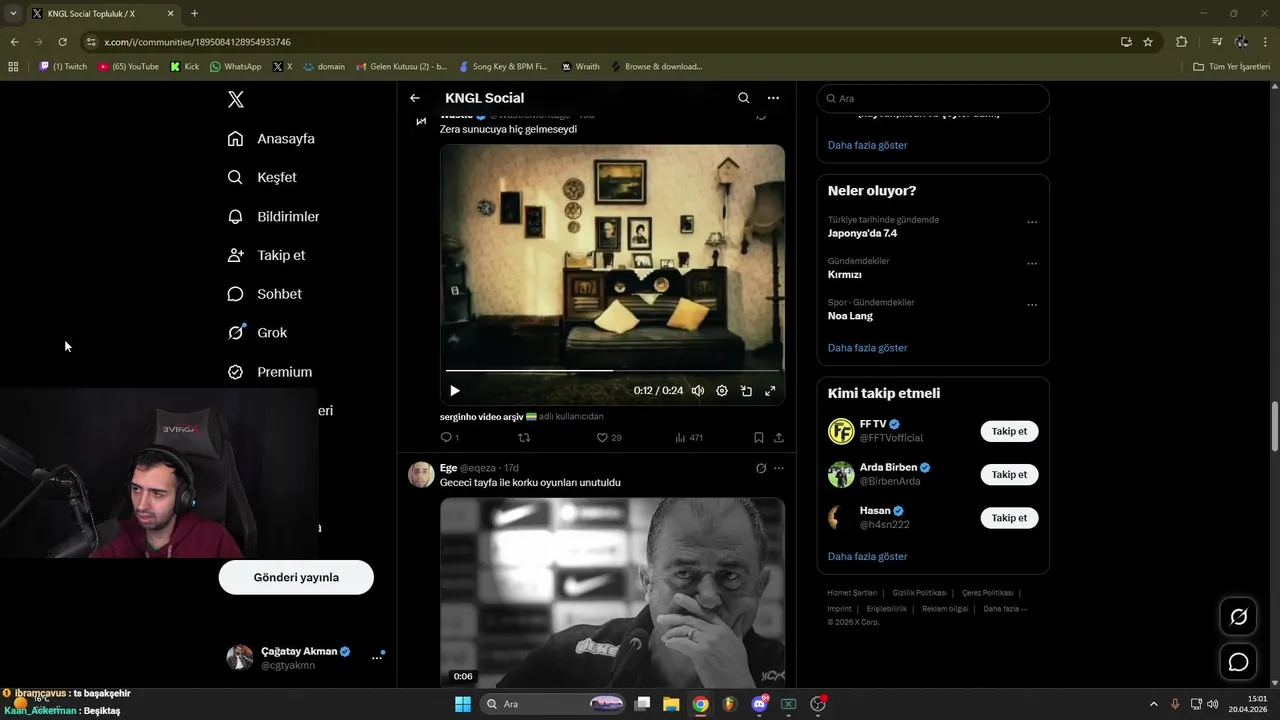
Task: Open a new Chrome tab
Action: (194, 14)
